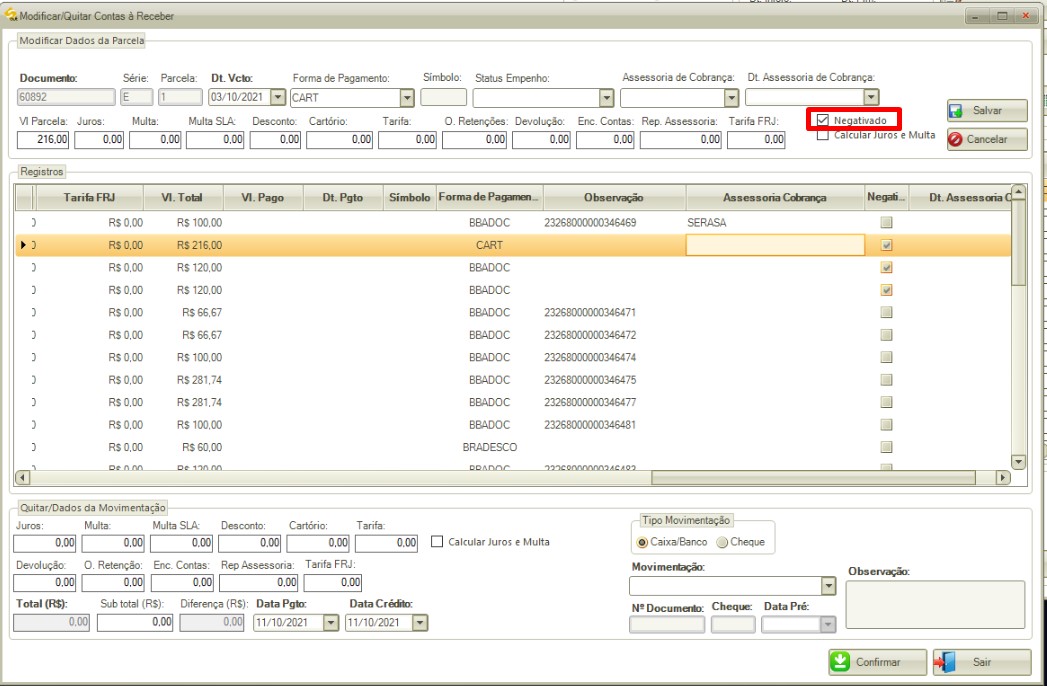Expand the Forma de Pagamento dropdown

click(407, 98)
